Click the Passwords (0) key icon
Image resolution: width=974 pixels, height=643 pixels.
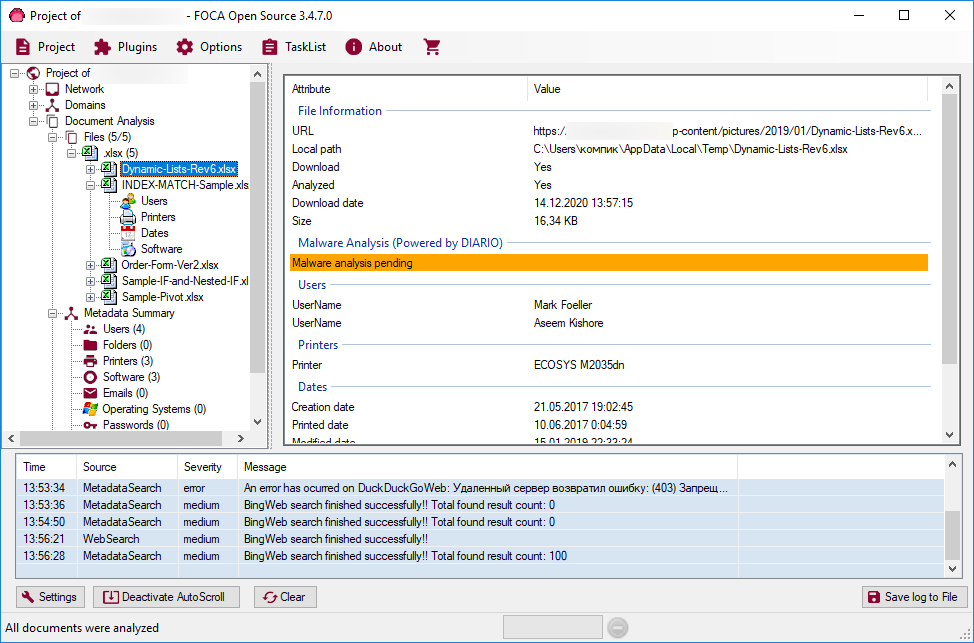pyautogui.click(x=91, y=425)
